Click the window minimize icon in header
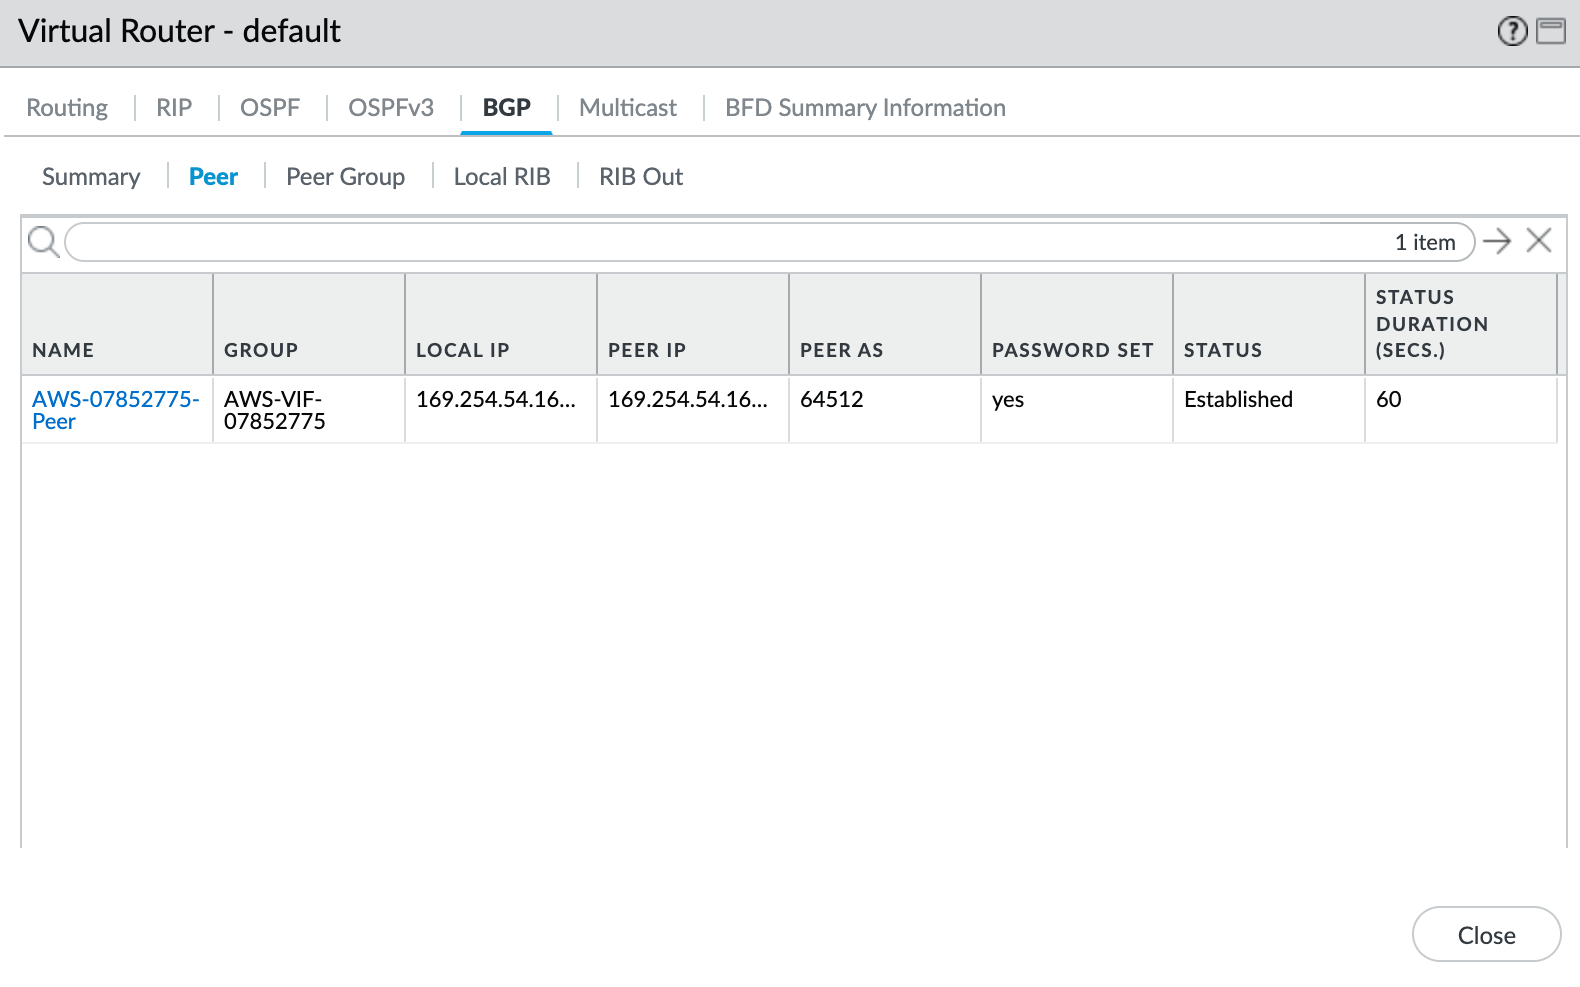 point(1551,32)
